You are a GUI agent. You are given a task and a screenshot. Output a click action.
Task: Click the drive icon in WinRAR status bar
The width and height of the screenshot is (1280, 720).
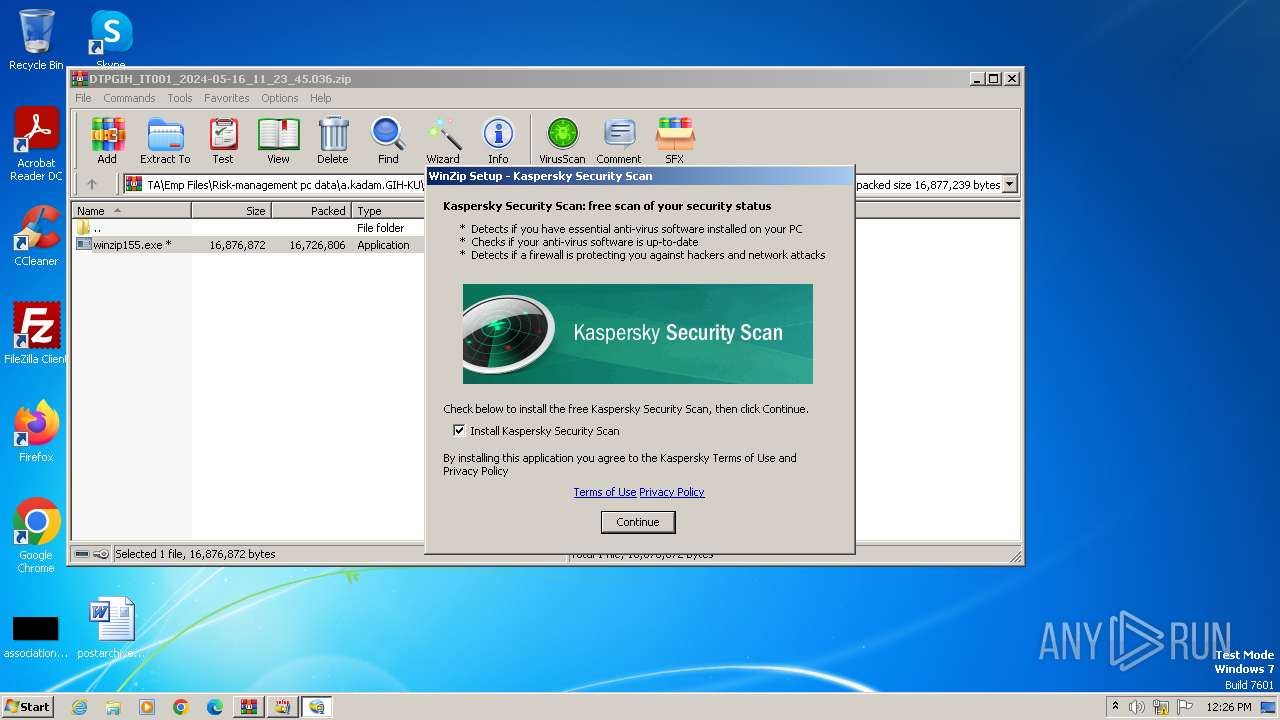(82, 554)
